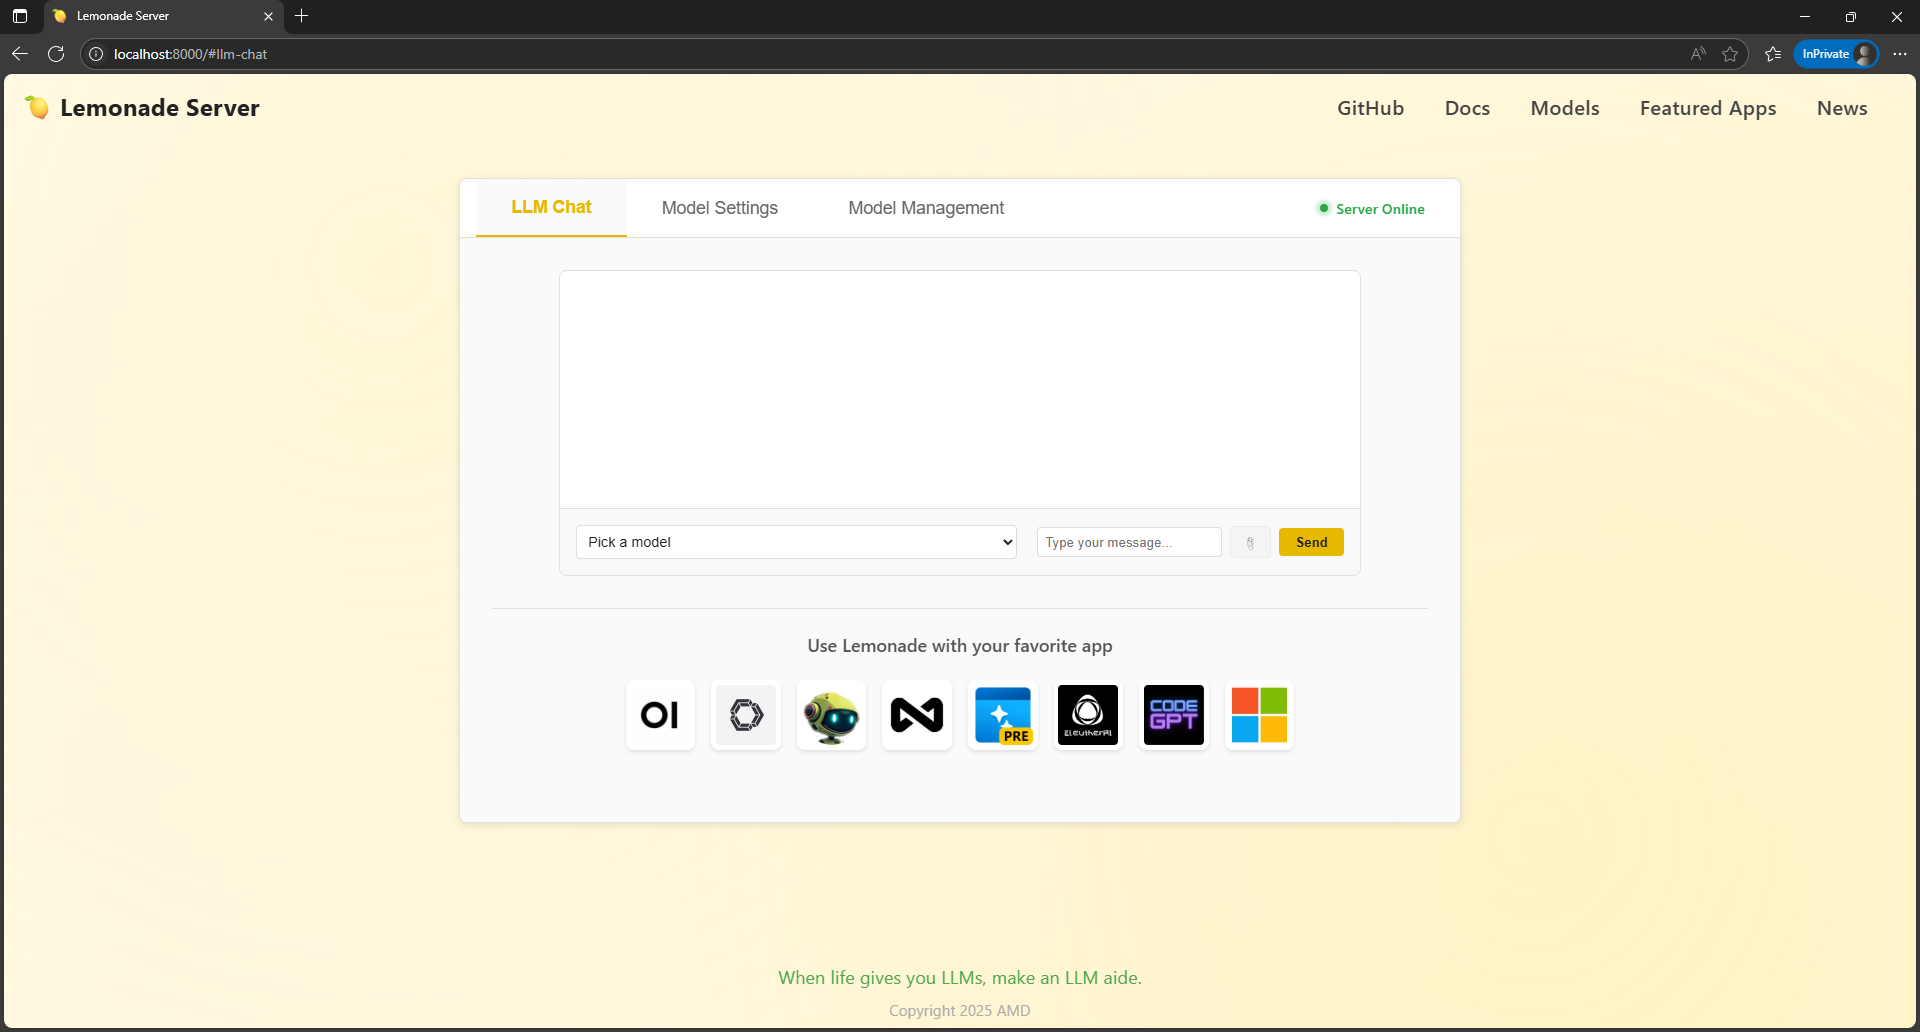Open the Microsoft four-square logo app icon
1920x1032 pixels.
point(1259,715)
